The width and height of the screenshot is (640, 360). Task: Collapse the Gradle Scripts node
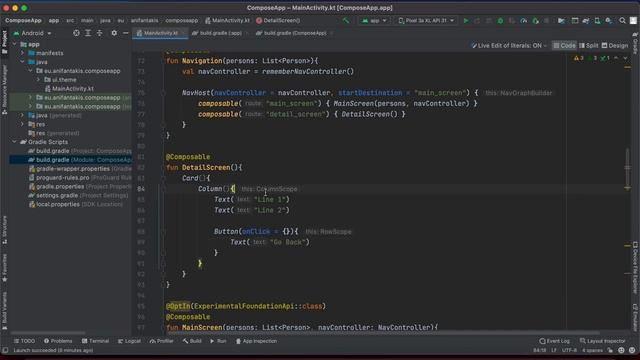[15, 142]
